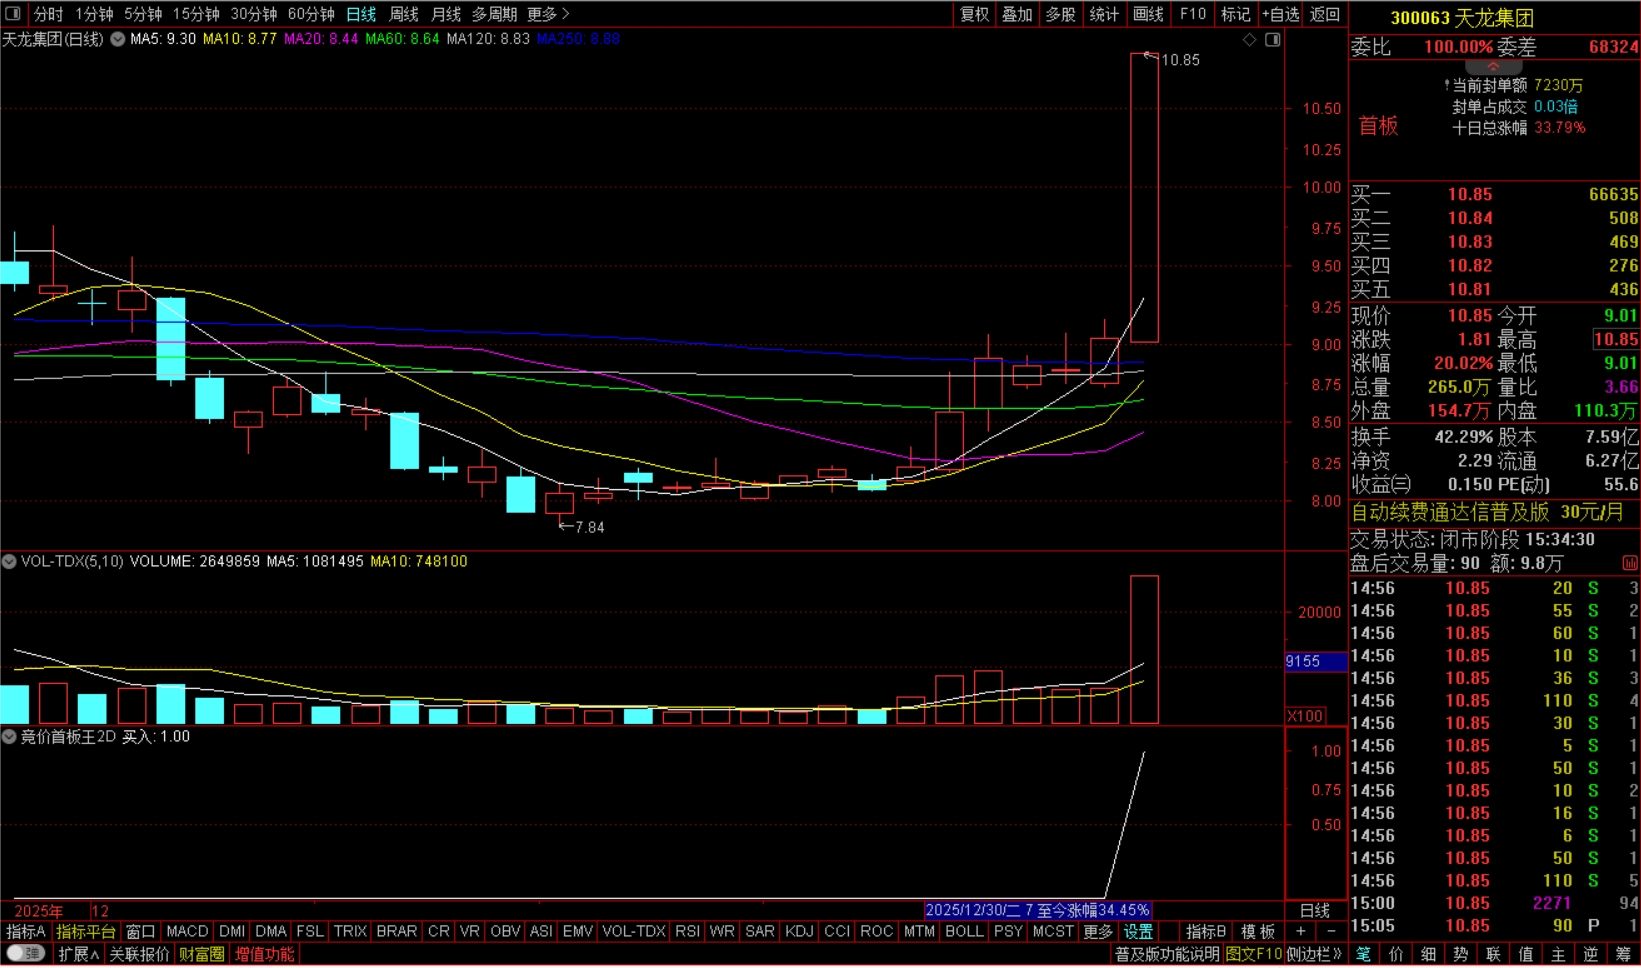Viewport: 1641px width, 968px height.
Task: Switch to the 分时 intraday view
Action: click(48, 14)
